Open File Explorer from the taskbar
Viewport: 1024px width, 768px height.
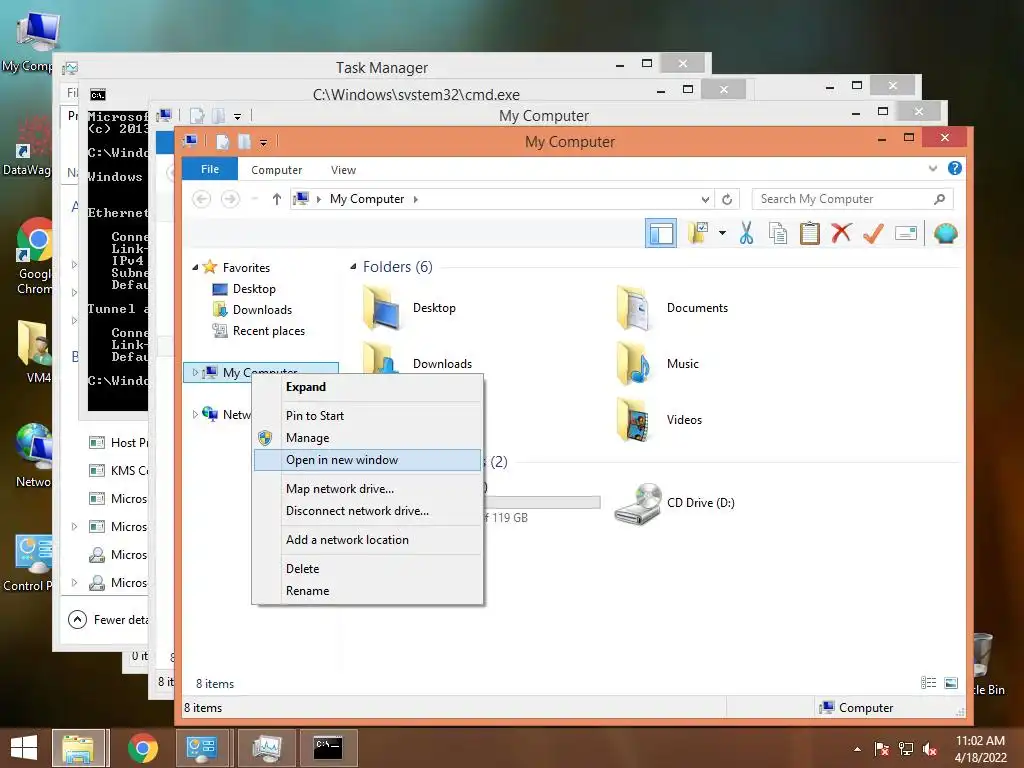78,748
